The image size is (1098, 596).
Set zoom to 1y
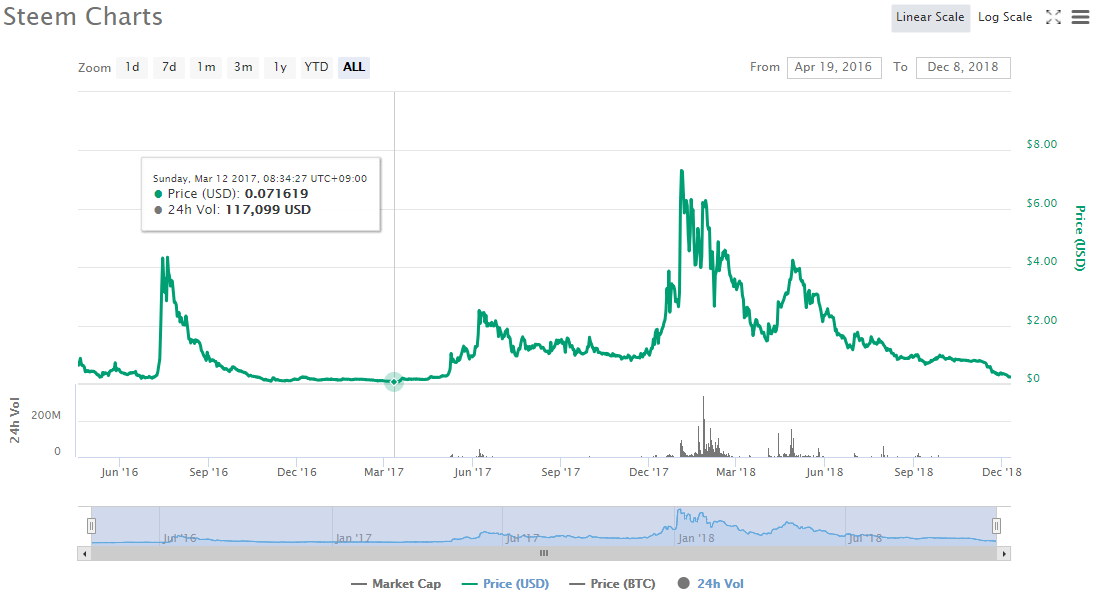click(x=280, y=67)
